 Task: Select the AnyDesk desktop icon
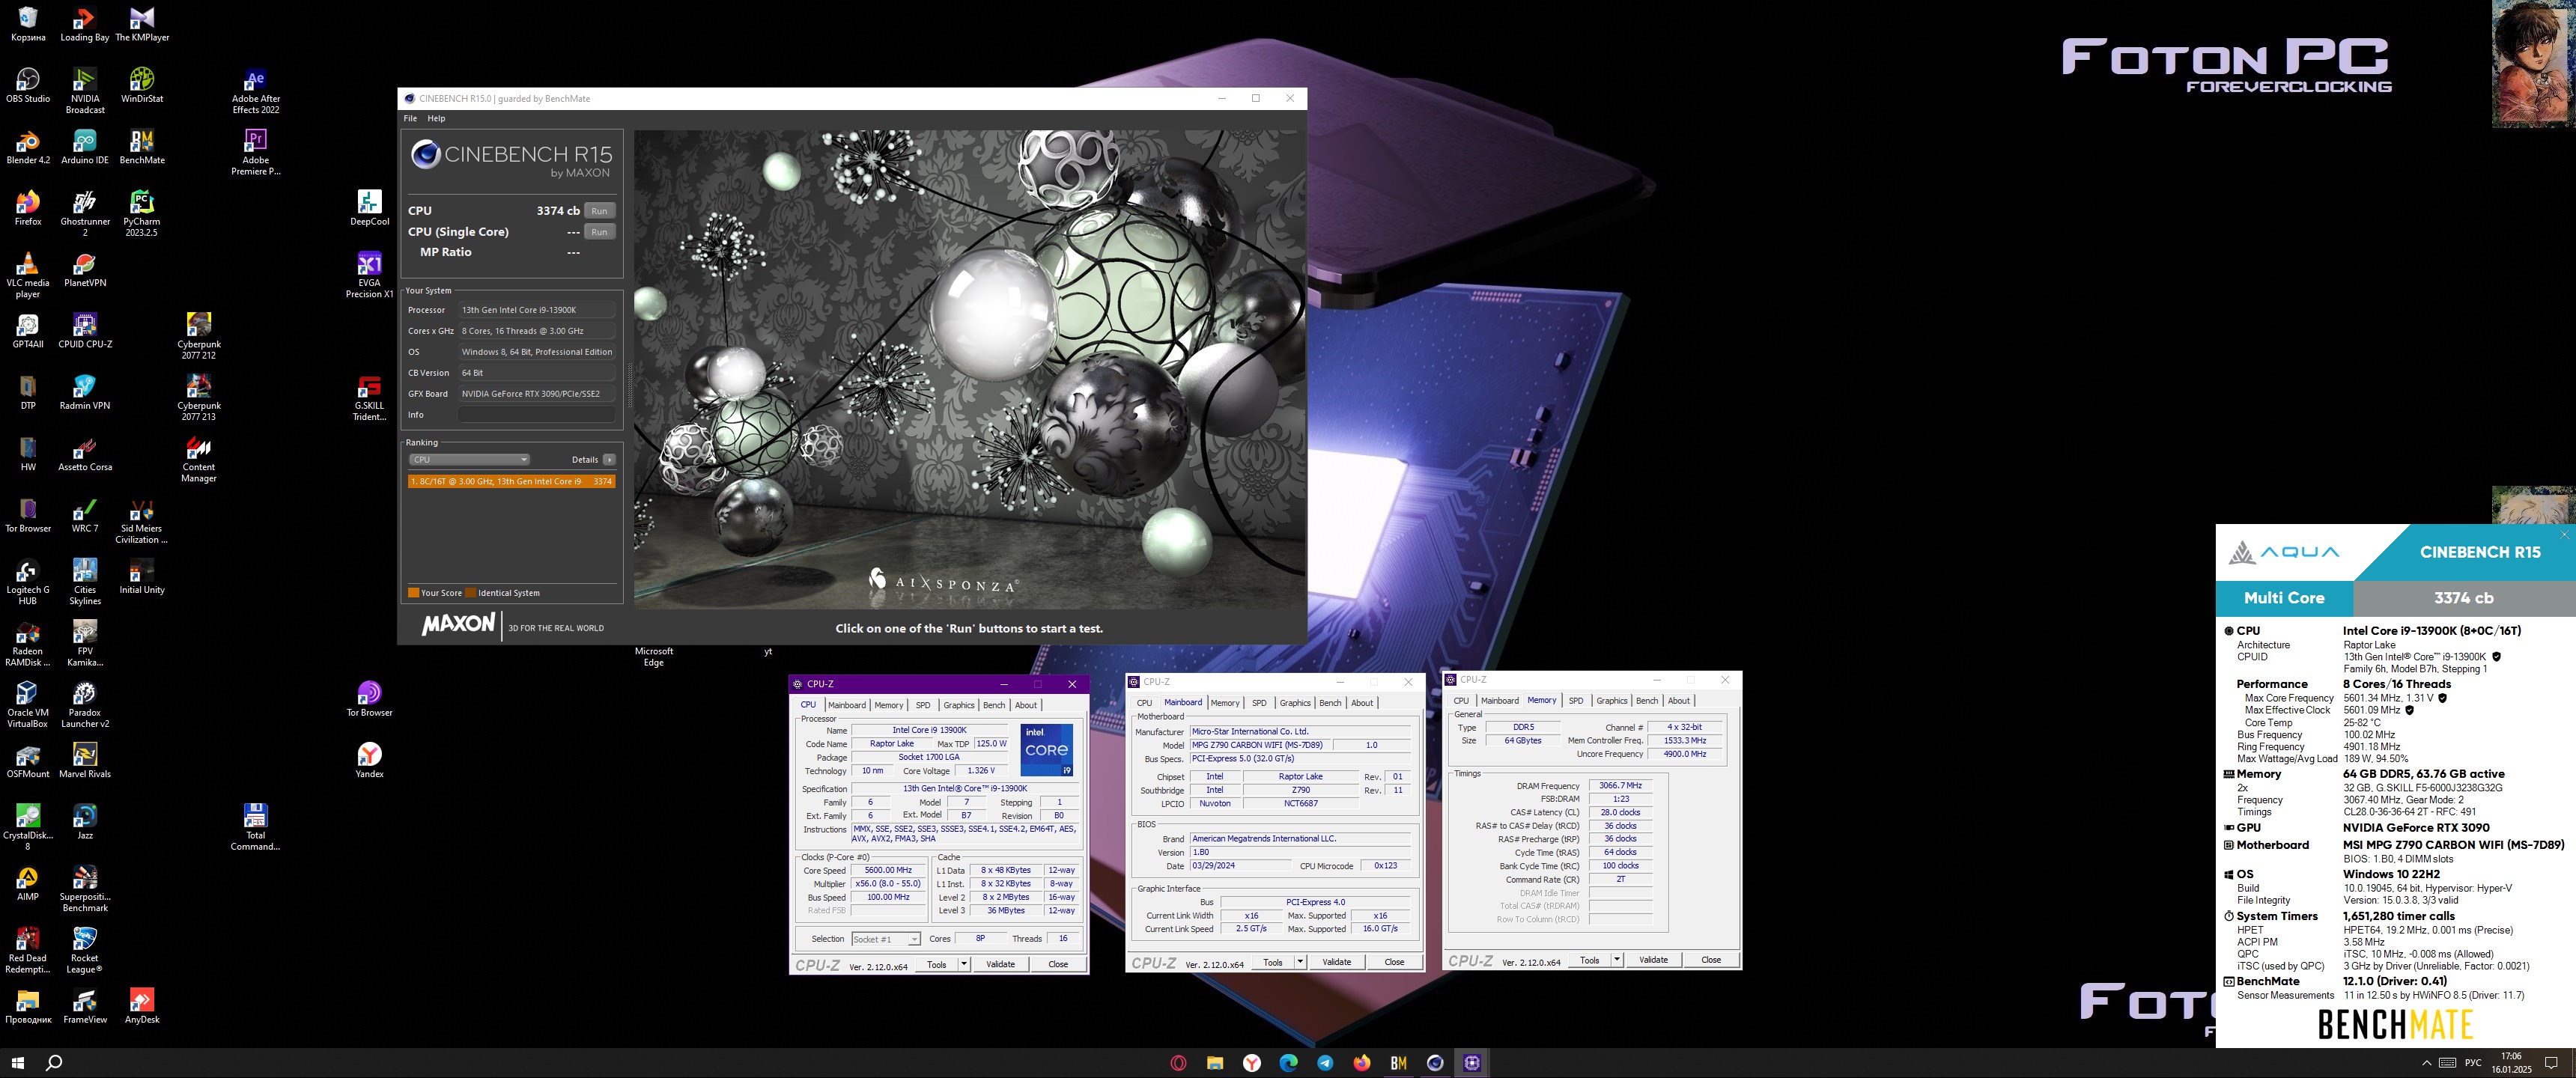(142, 1006)
